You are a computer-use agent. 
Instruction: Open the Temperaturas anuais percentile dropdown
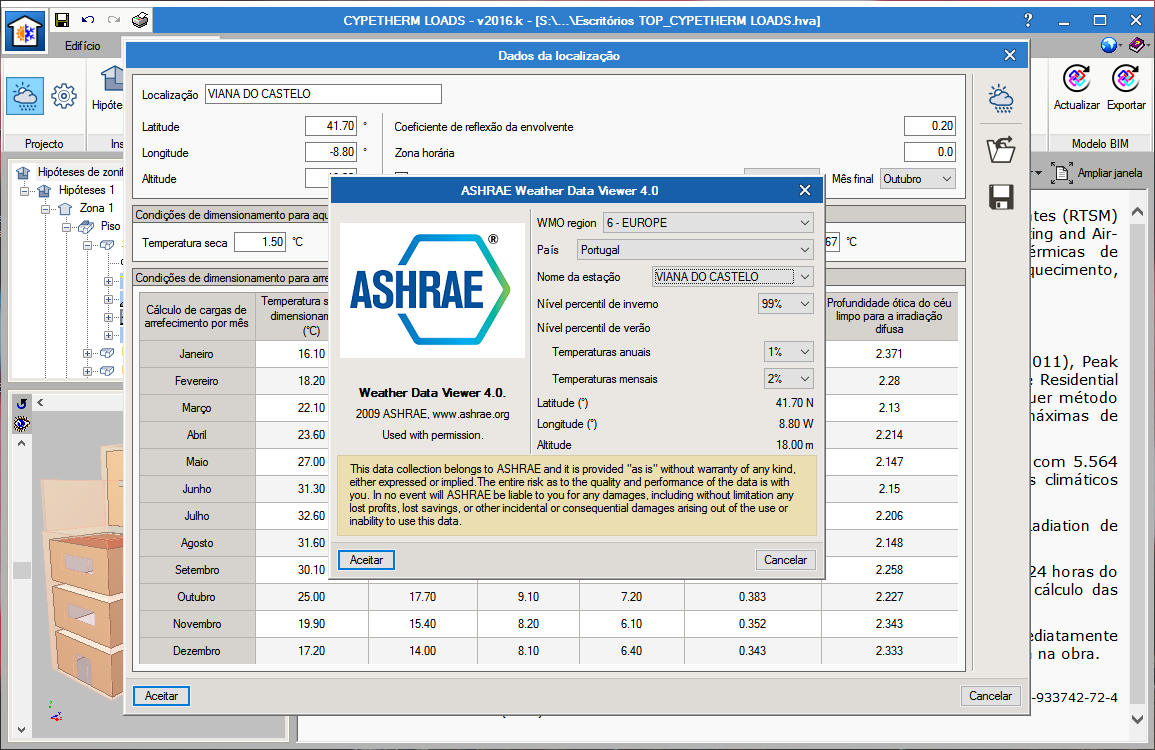789,352
